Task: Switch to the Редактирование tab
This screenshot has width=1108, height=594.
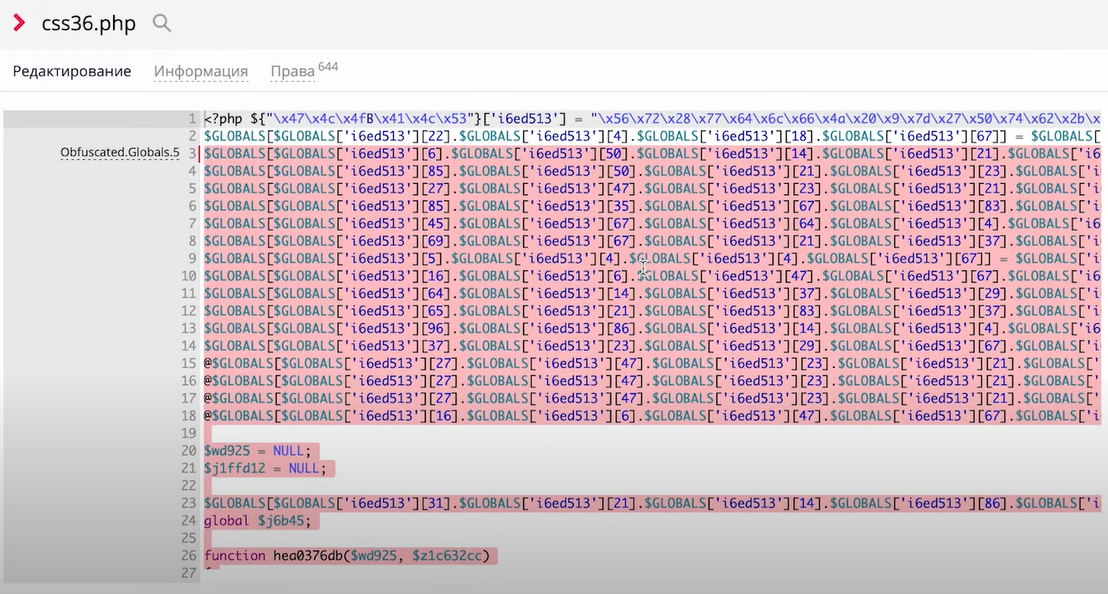Action: (x=72, y=71)
